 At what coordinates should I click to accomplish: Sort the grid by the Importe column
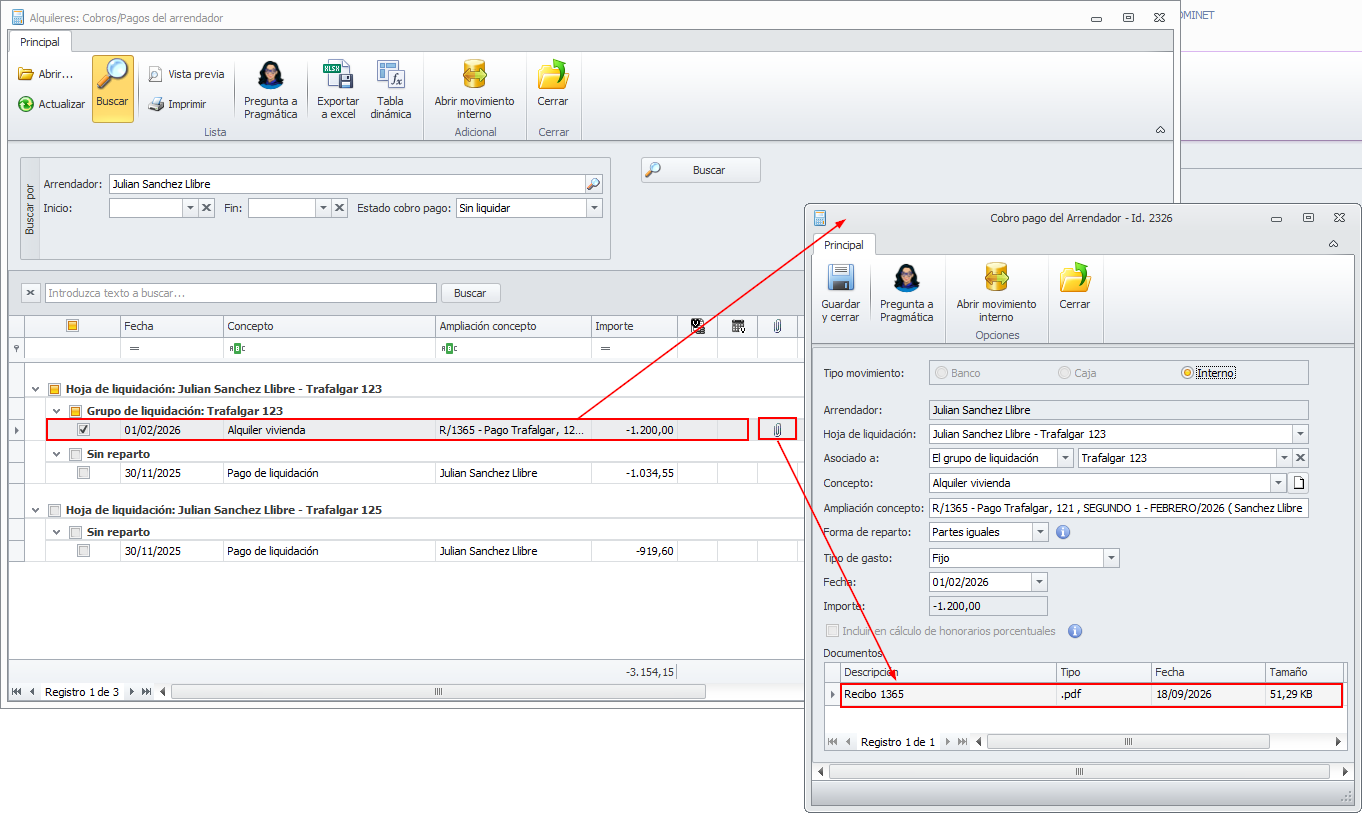tap(634, 326)
